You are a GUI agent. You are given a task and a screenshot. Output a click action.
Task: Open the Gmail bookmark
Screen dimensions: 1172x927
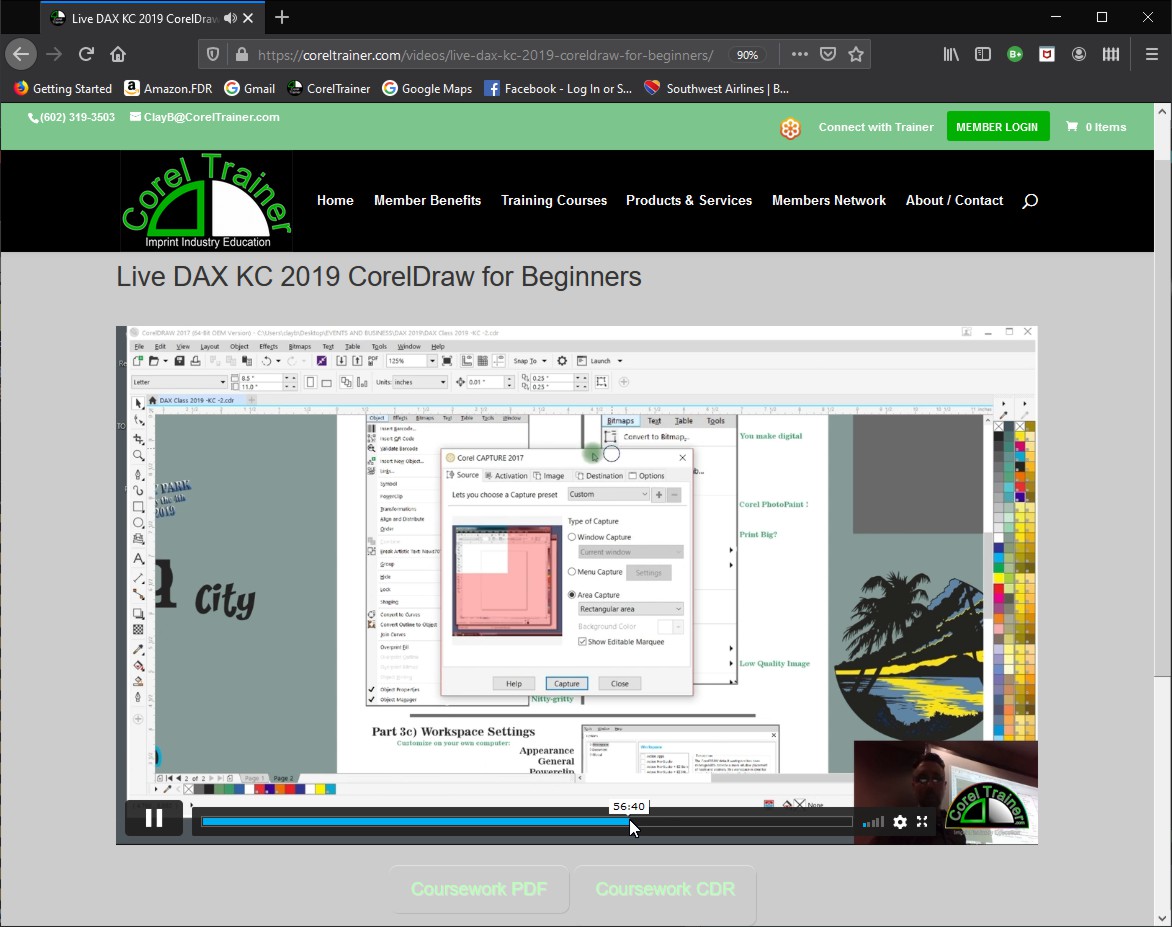(250, 88)
